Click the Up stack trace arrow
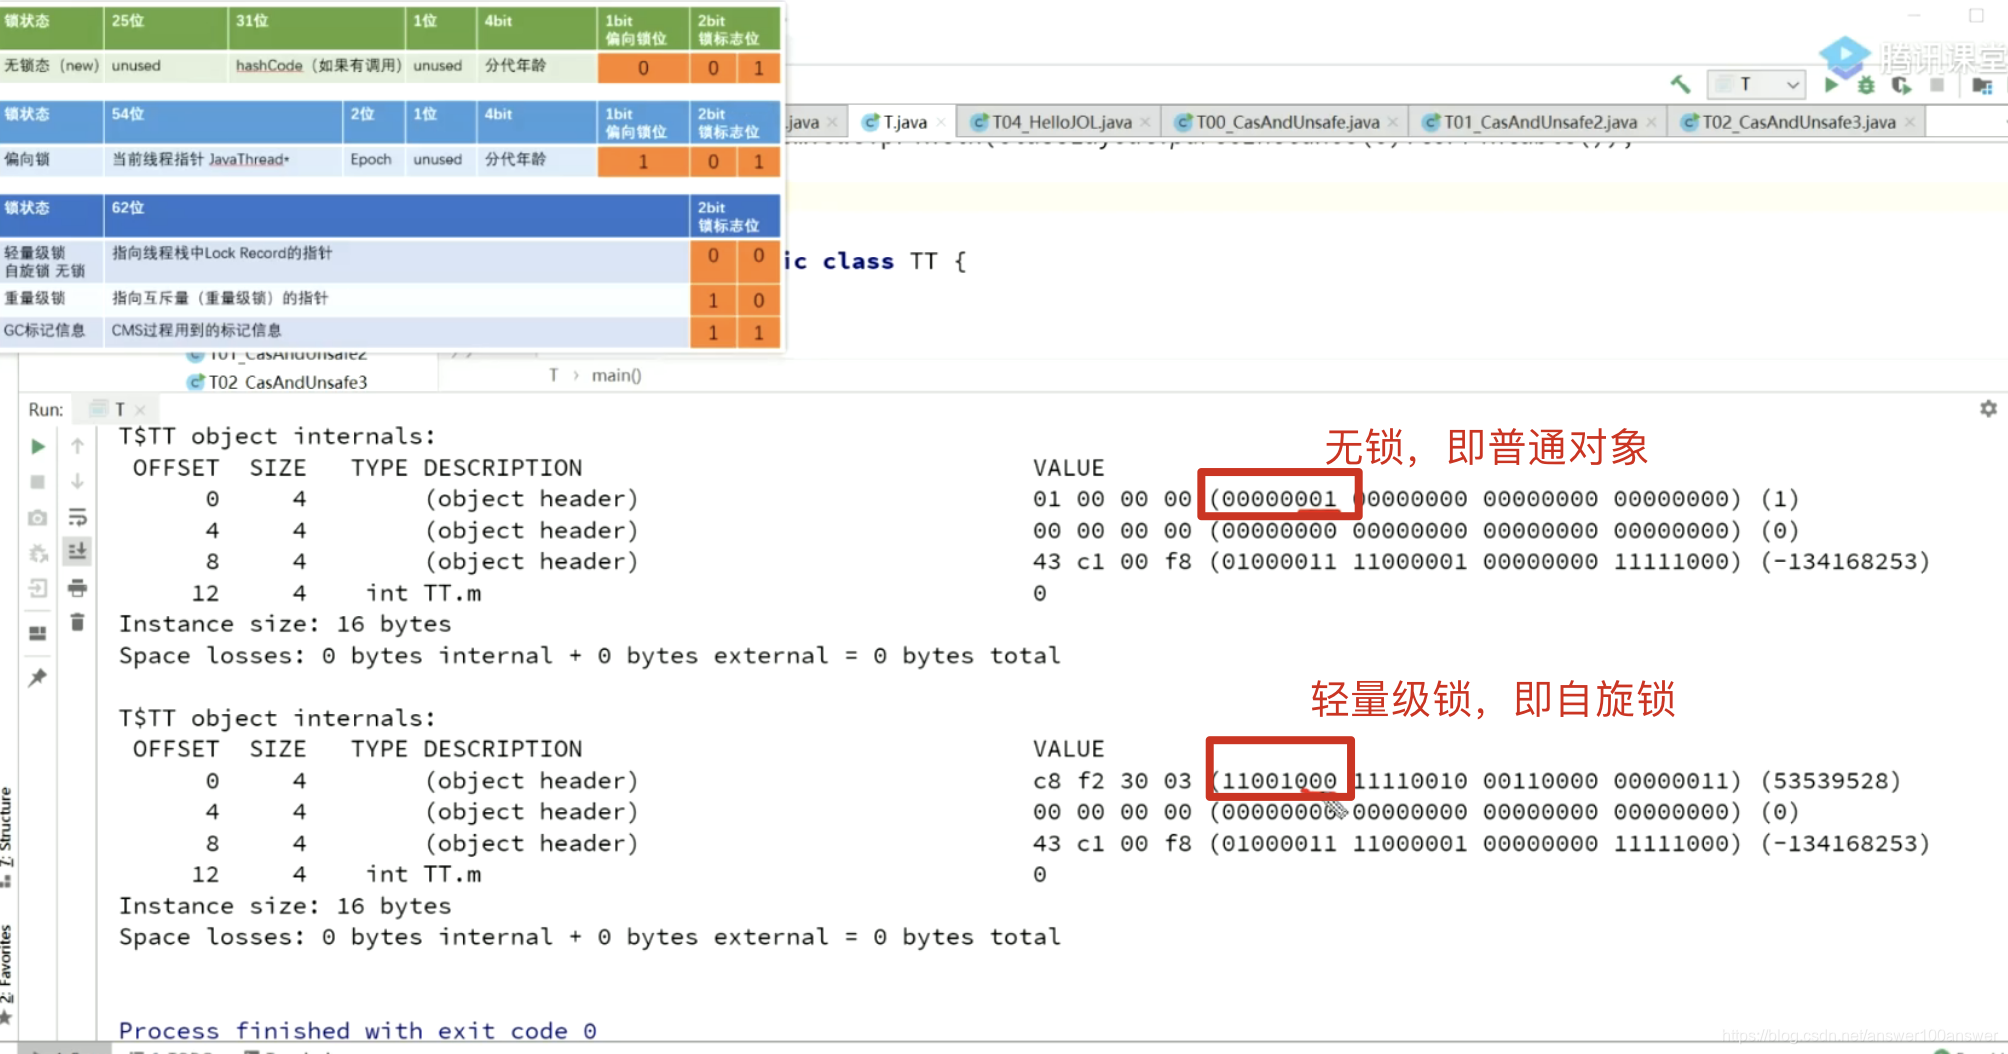The width and height of the screenshot is (2008, 1054). coord(77,447)
